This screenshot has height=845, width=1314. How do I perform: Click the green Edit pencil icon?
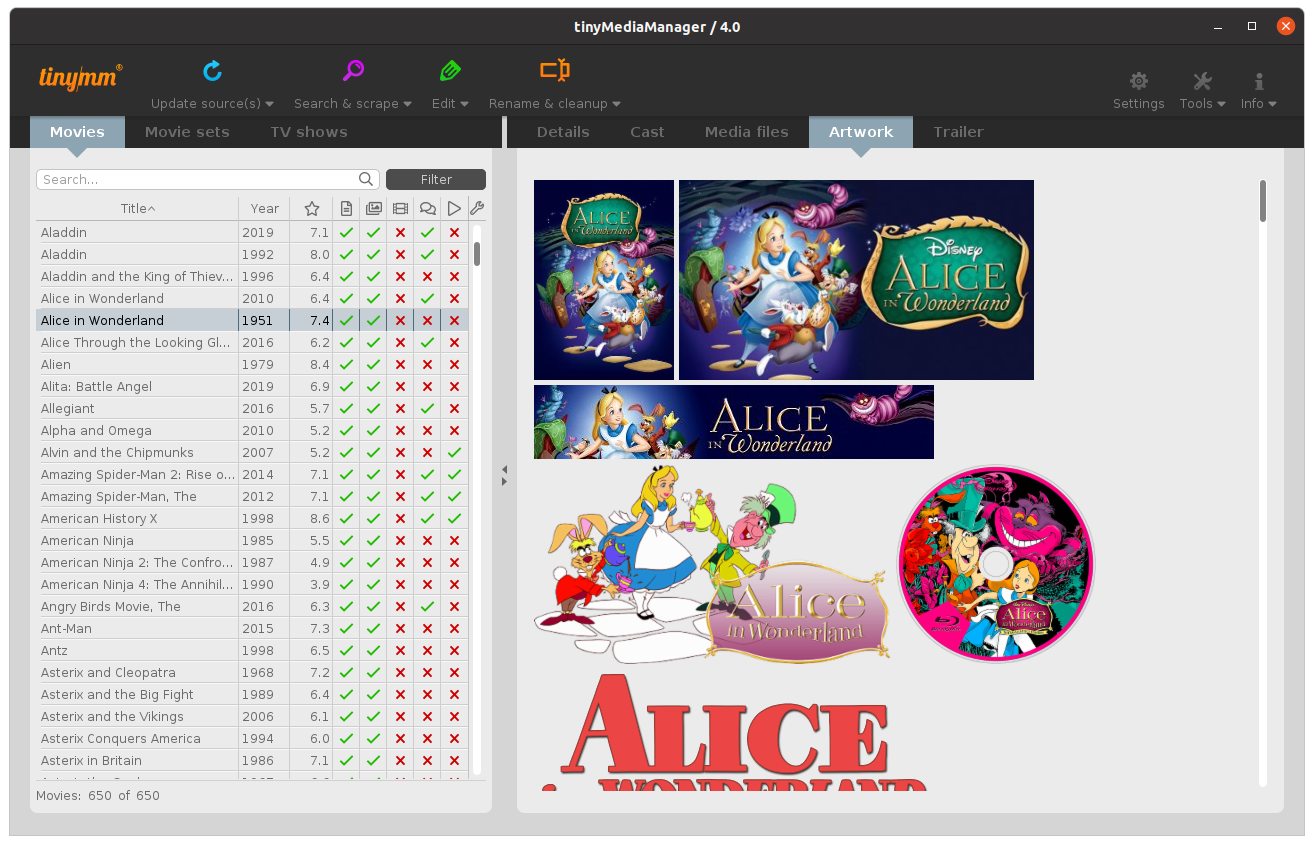coord(449,71)
